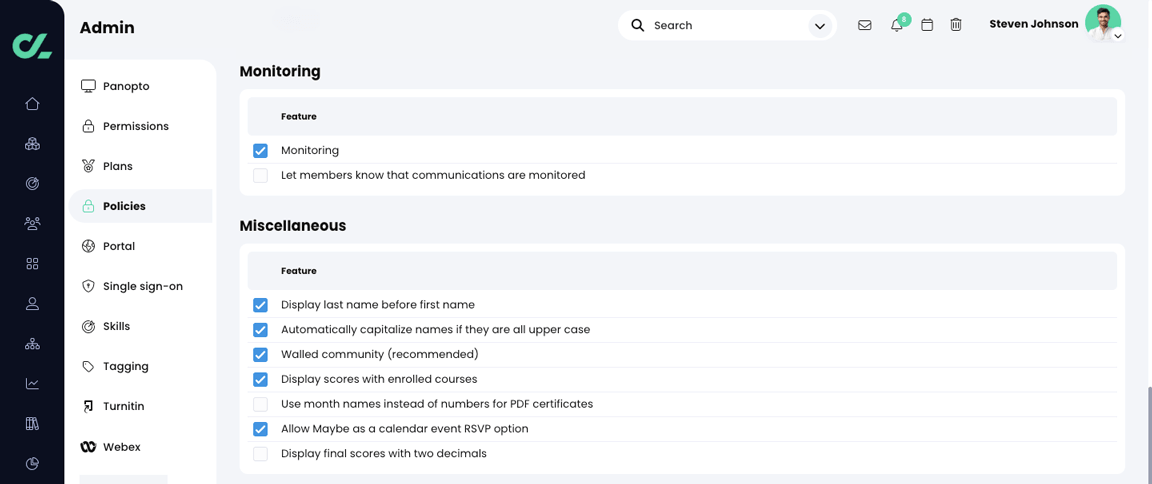Open the cubes icon in left rail
Screen dimensions: 1152x484
coord(32,144)
